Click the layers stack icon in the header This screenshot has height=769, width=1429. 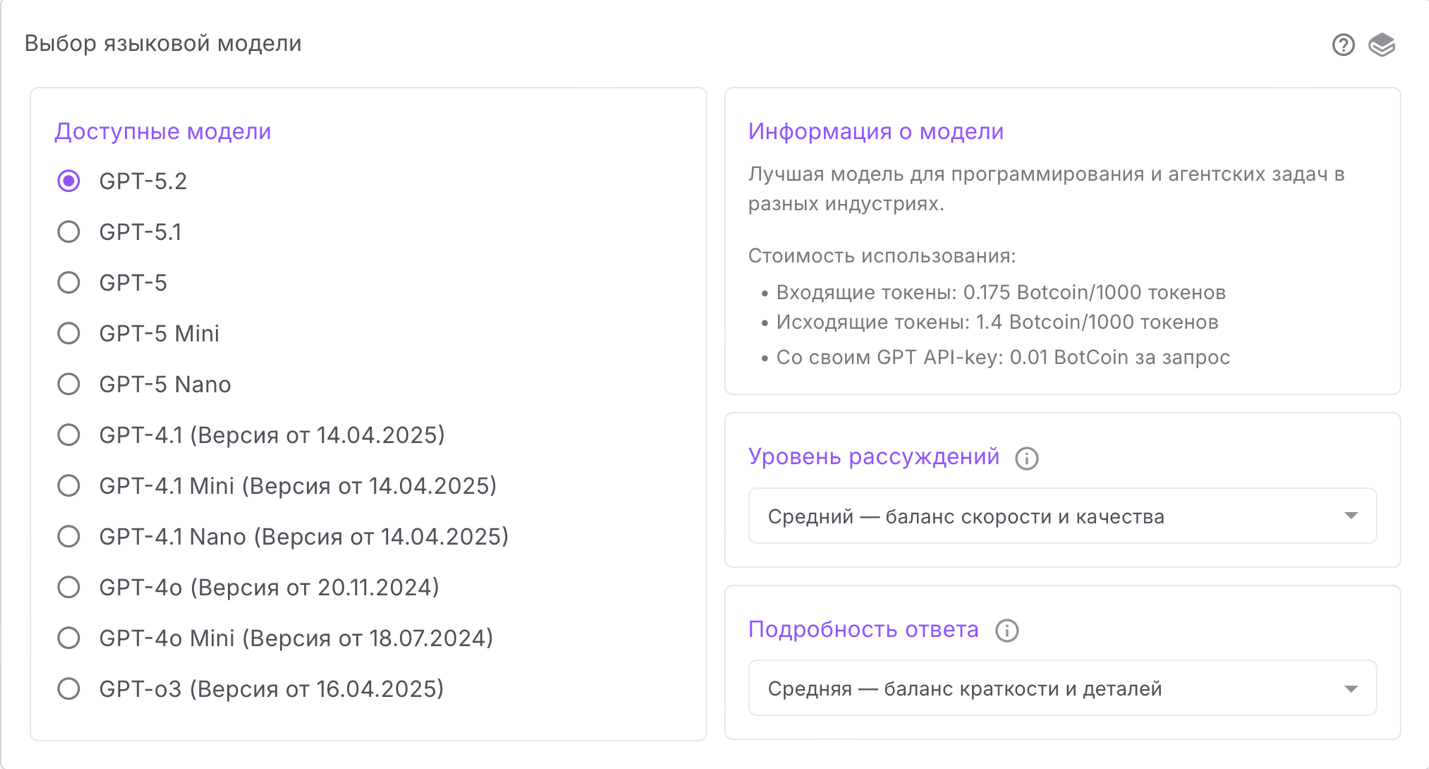[x=1383, y=44]
